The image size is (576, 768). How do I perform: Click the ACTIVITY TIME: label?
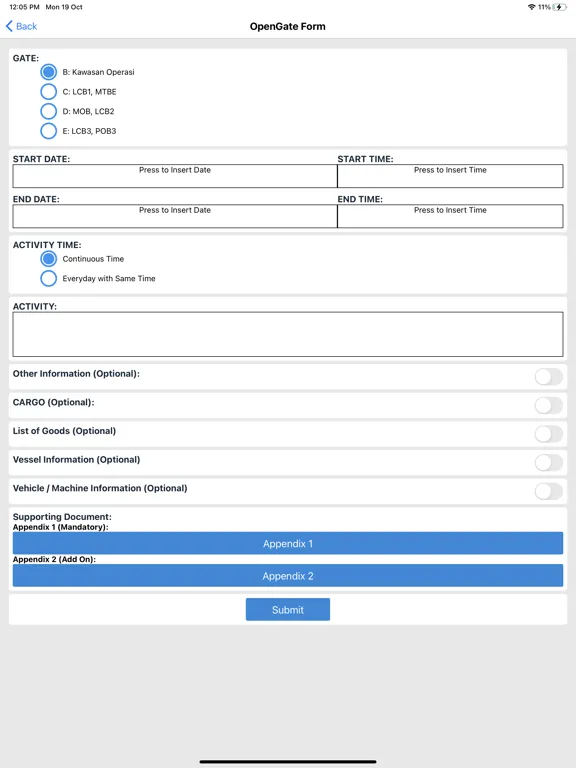47,245
